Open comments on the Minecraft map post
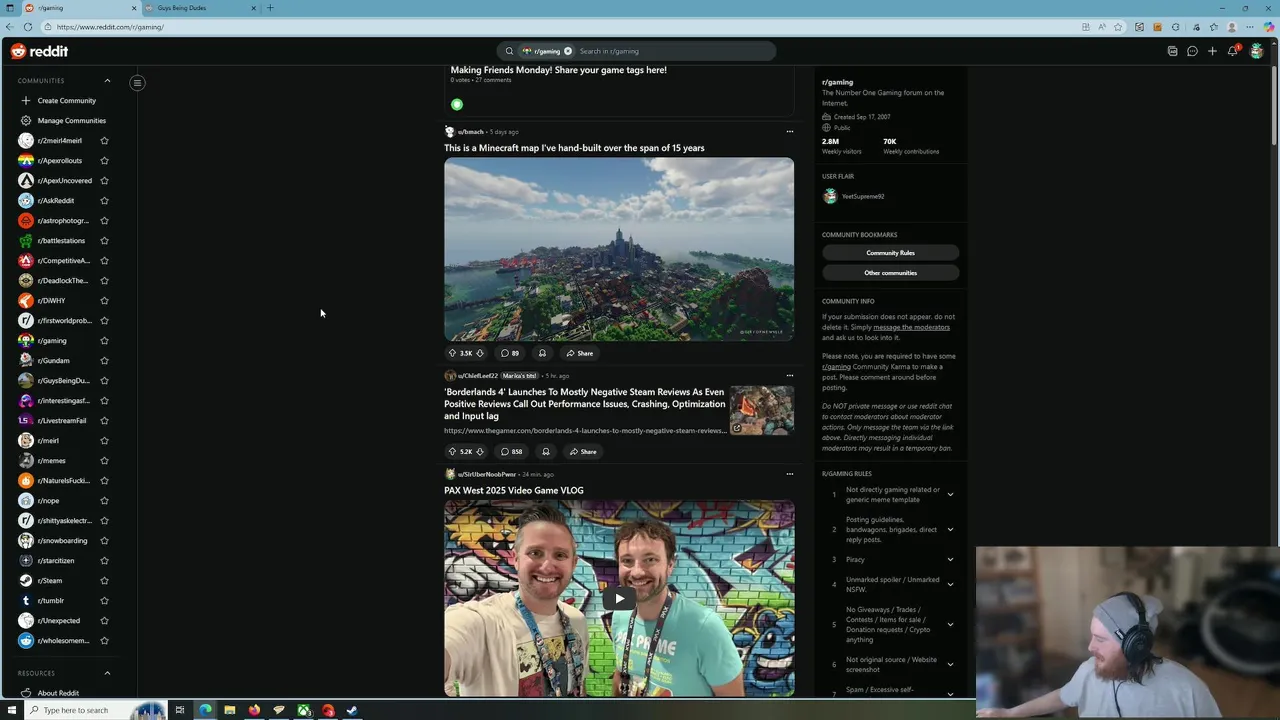The width and height of the screenshot is (1280, 720). pyautogui.click(x=510, y=353)
